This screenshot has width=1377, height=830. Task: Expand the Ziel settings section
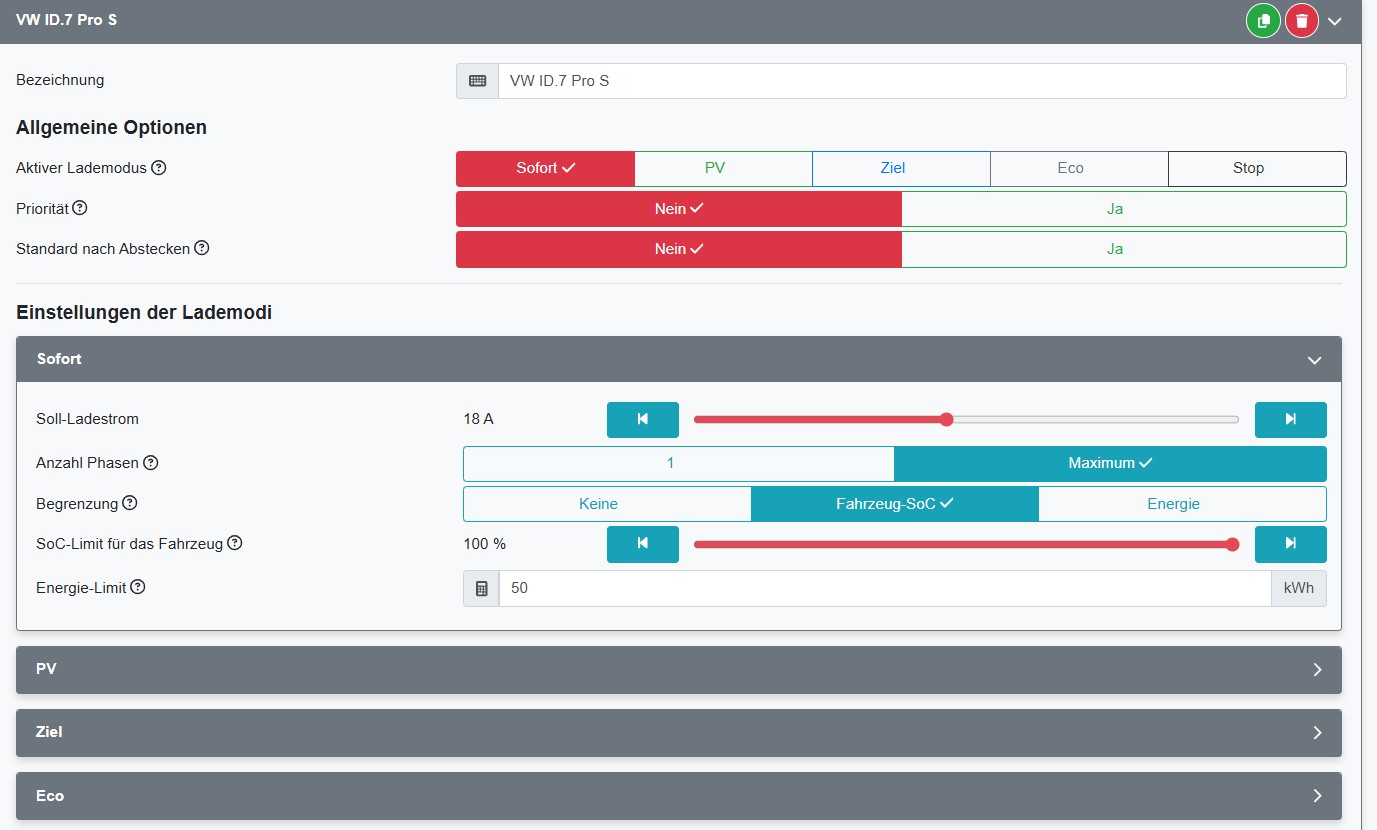(679, 733)
